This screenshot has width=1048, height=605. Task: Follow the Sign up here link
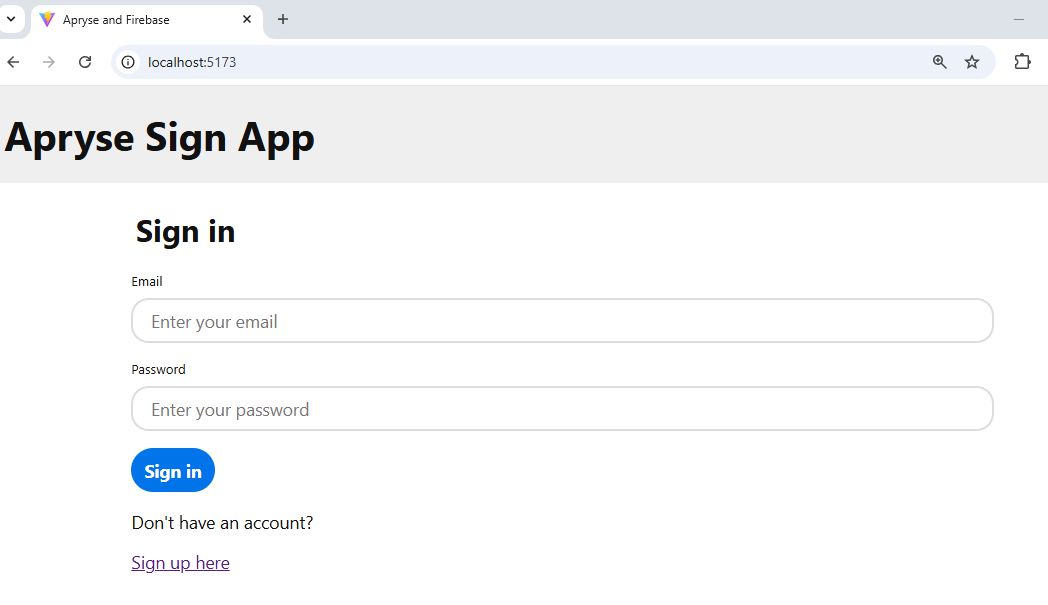[180, 563]
